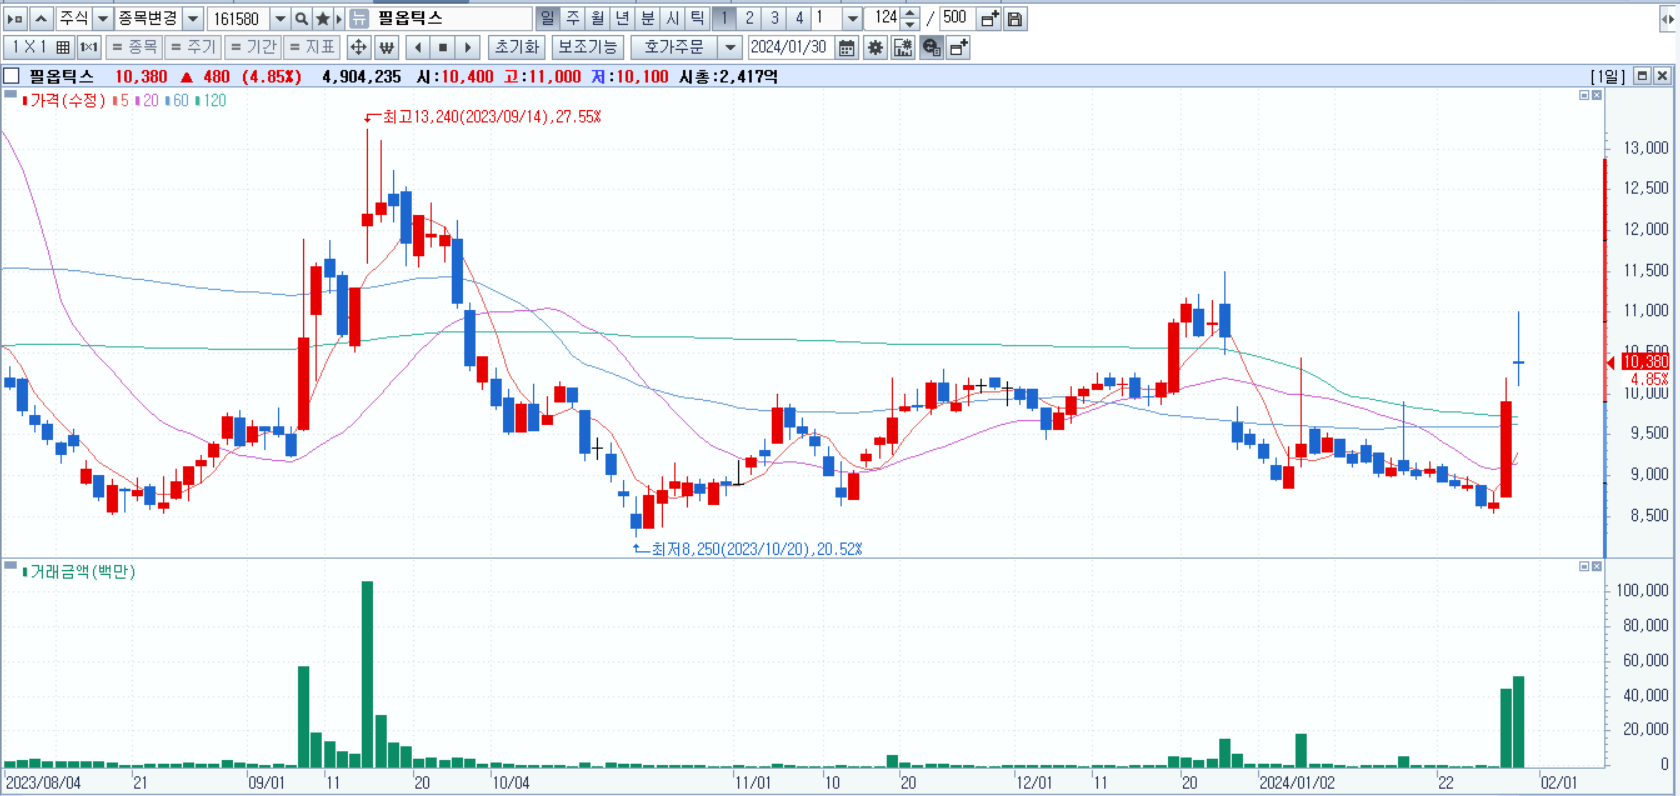Click the save floppy disk icon
1680x796 pixels.
coord(1015,18)
